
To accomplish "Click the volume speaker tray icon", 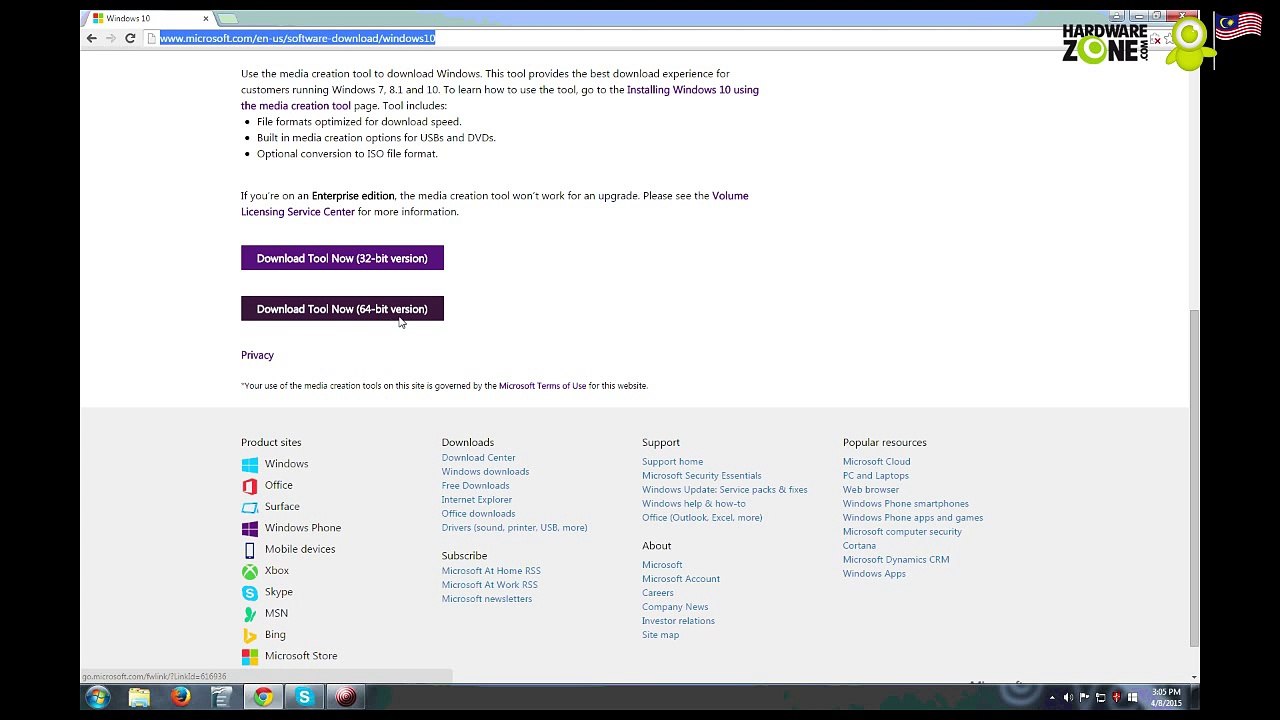I will point(1068,698).
